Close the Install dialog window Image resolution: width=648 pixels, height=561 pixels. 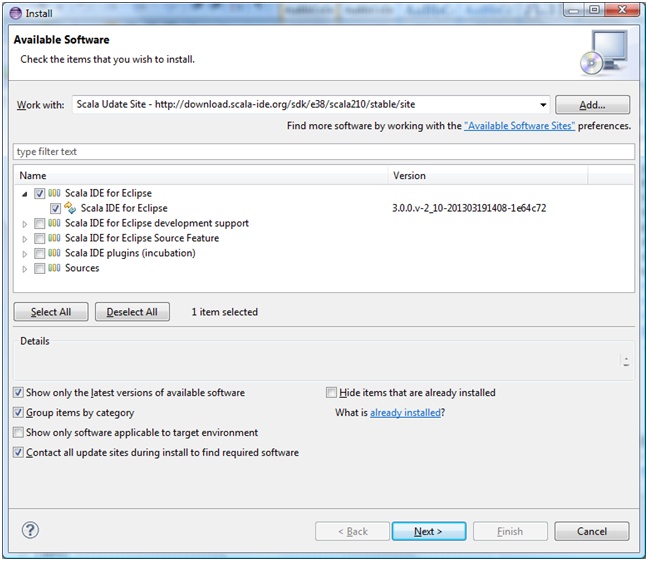click(x=622, y=10)
